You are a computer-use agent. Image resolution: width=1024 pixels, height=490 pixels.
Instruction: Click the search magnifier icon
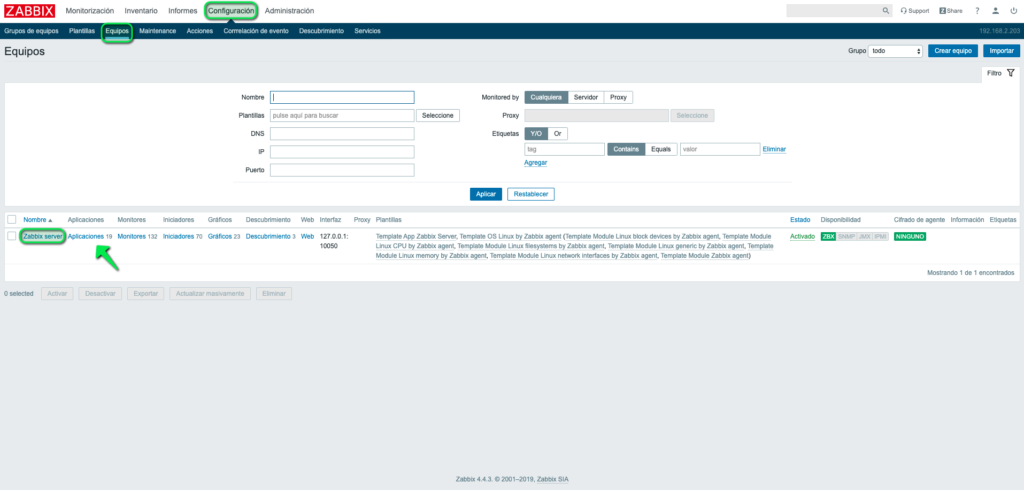click(x=886, y=11)
